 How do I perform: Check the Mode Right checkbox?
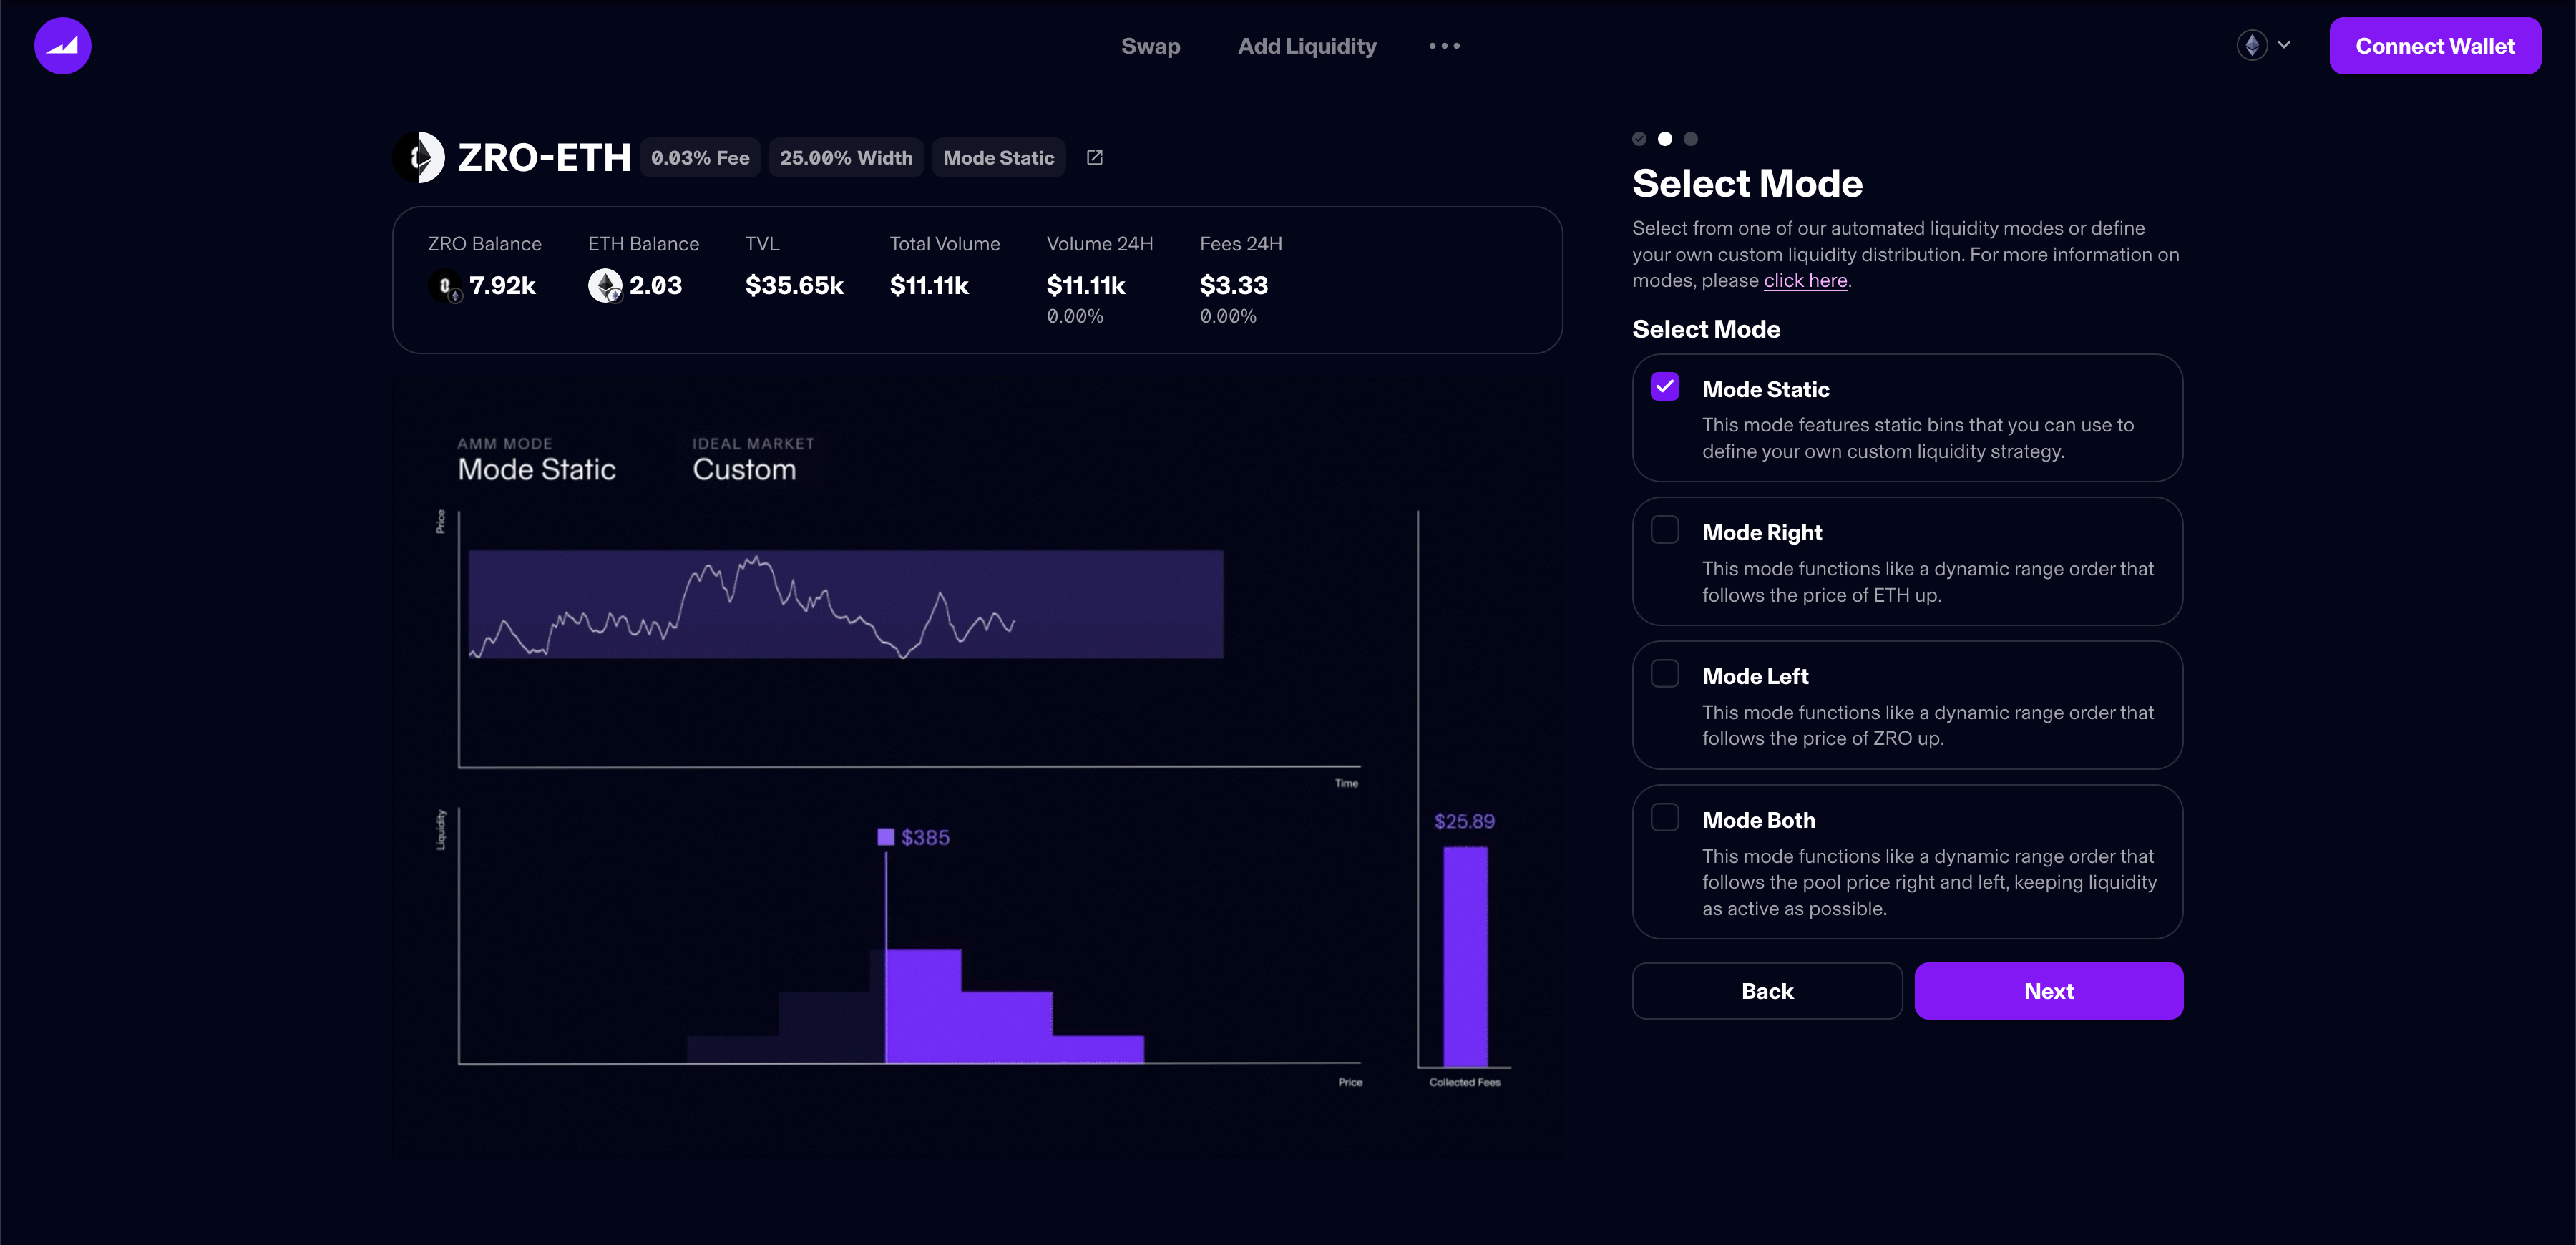point(1665,530)
